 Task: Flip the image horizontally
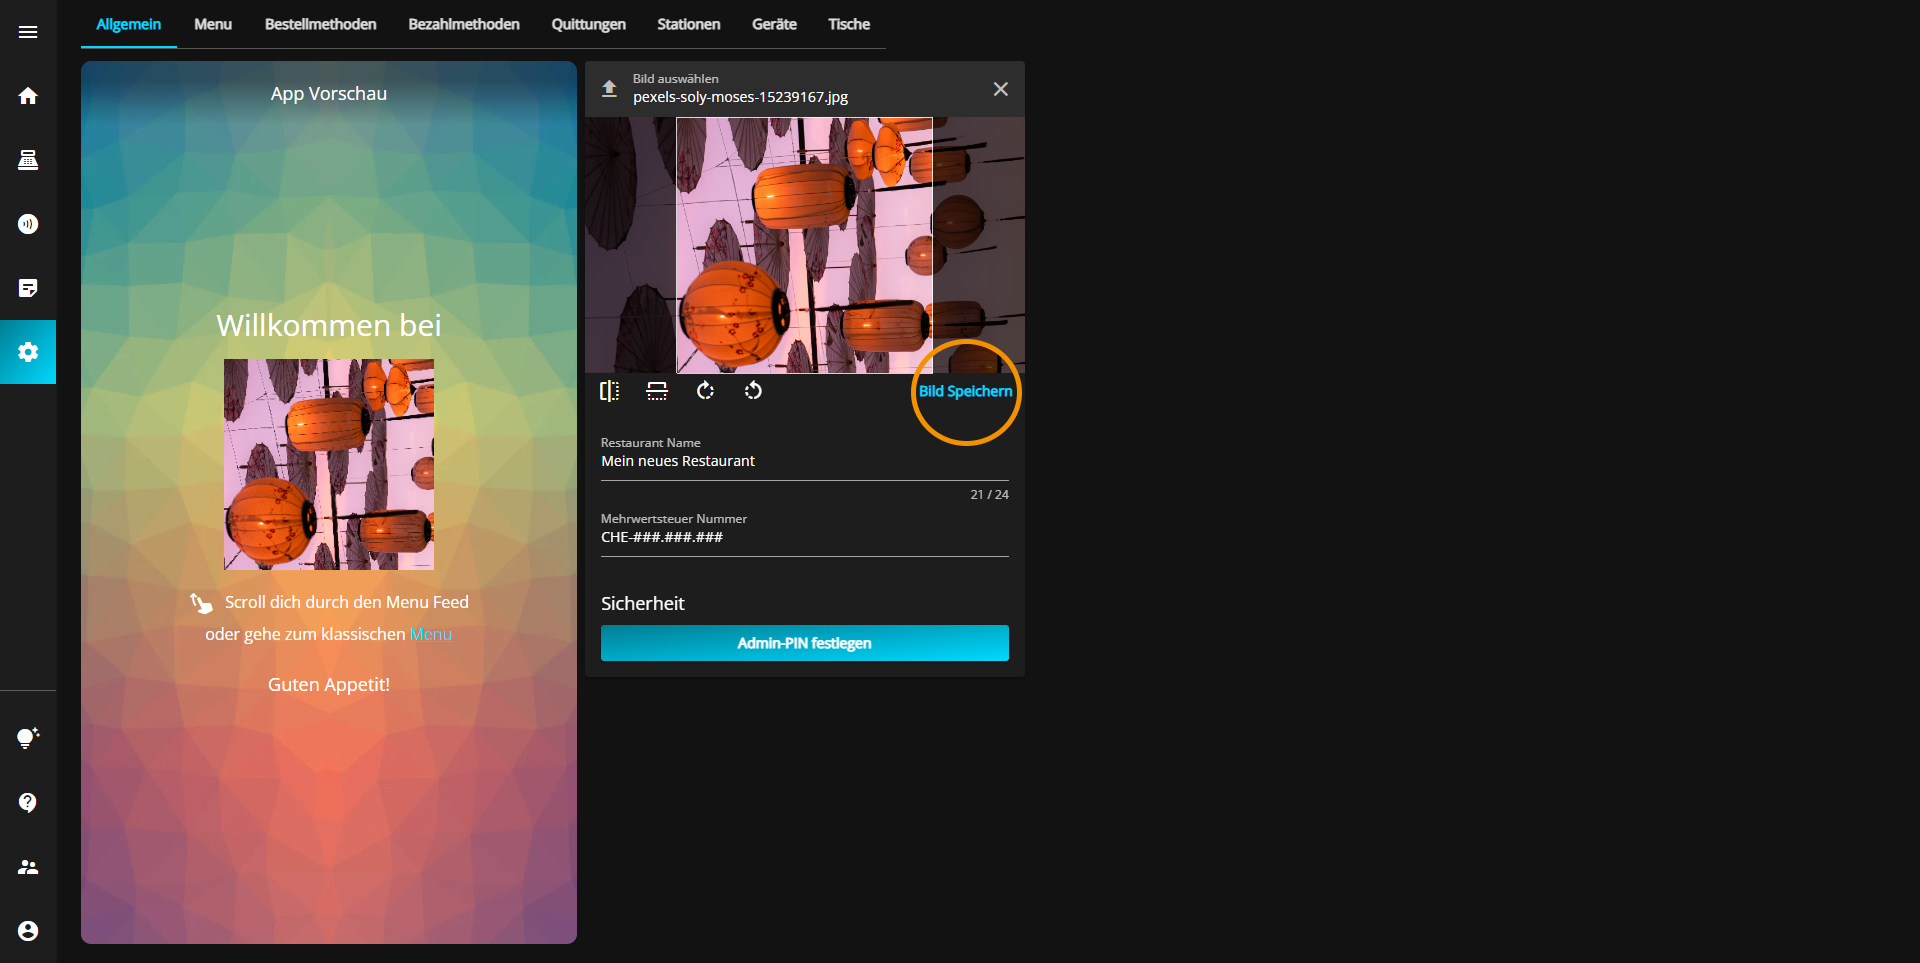[609, 391]
